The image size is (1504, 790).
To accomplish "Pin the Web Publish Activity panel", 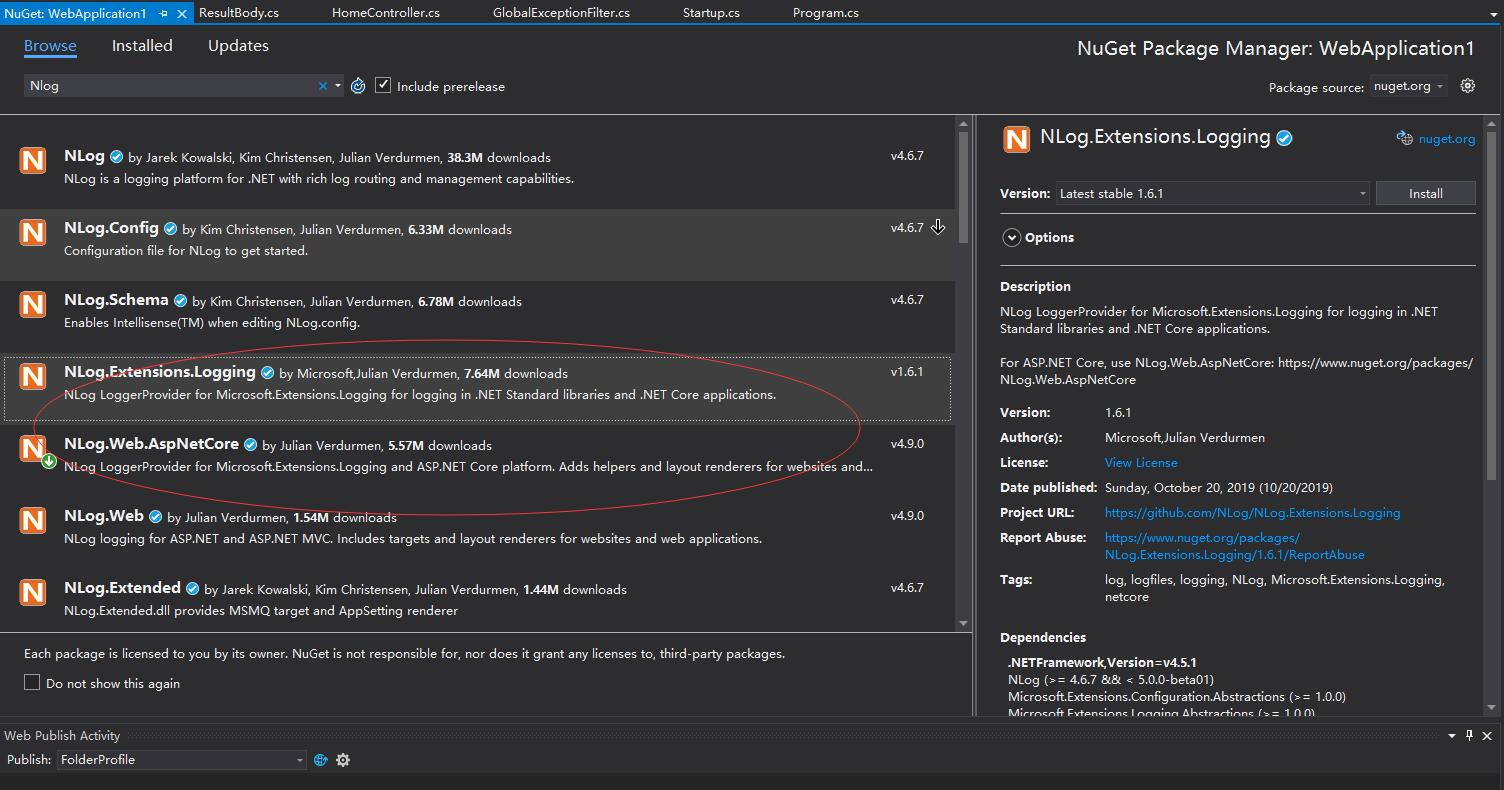I will pyautogui.click(x=1469, y=736).
